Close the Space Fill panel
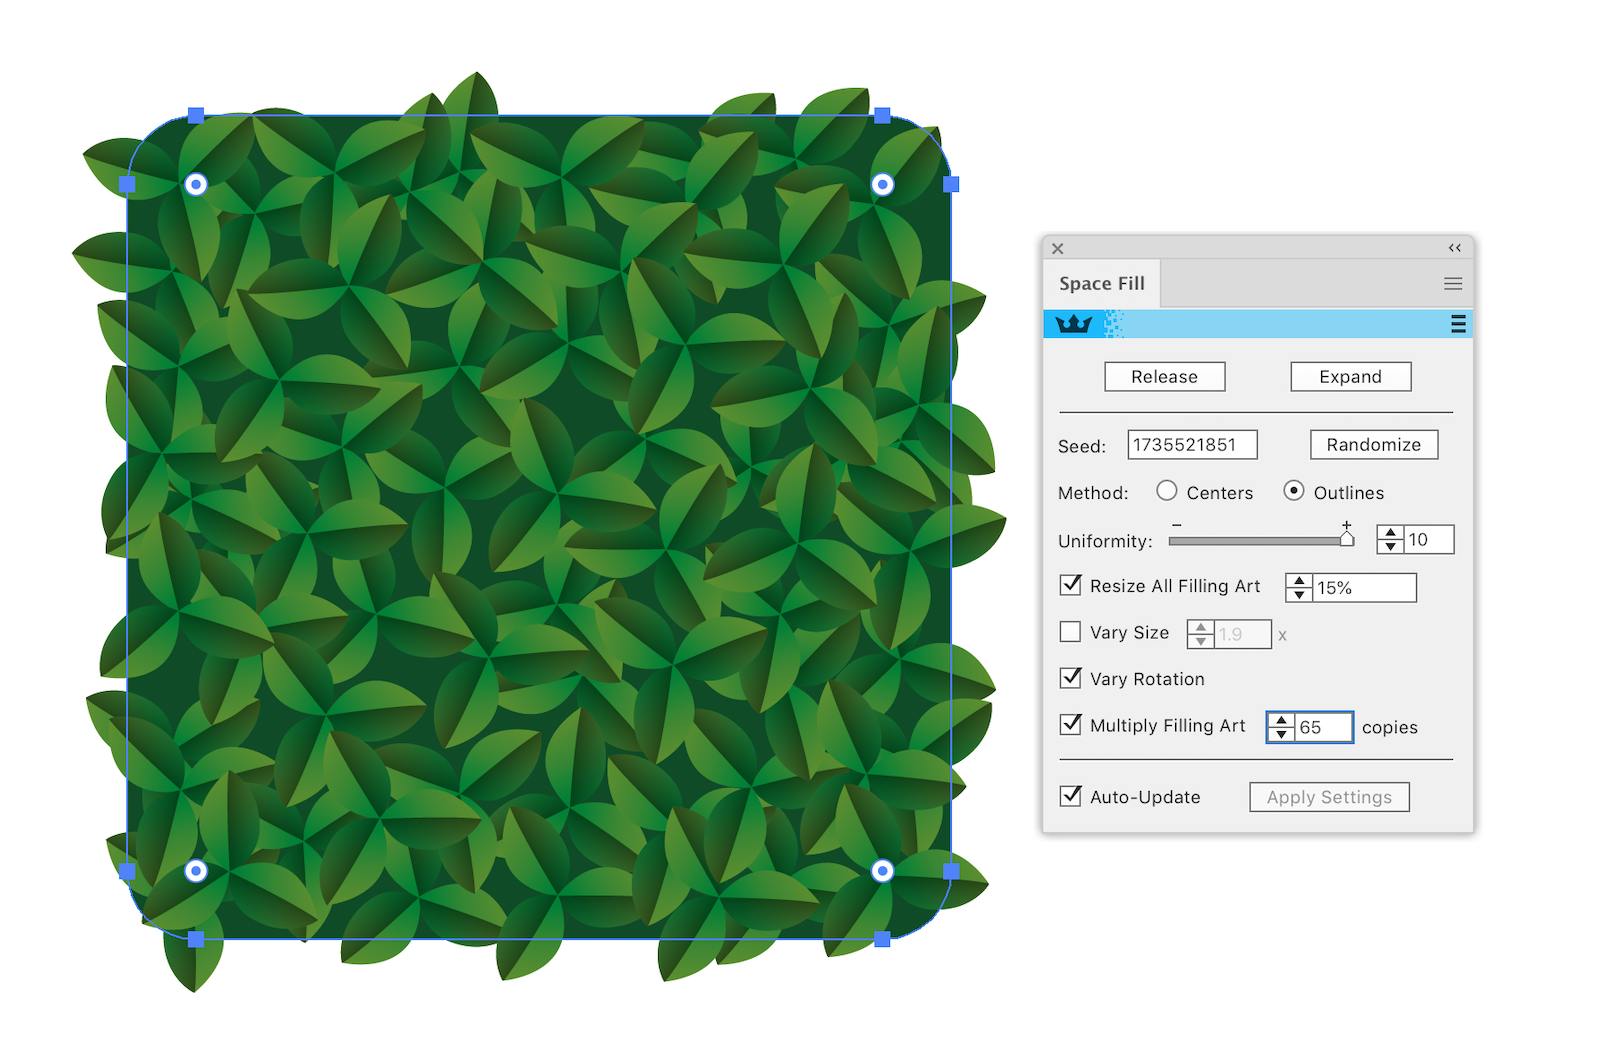 click(x=1058, y=248)
